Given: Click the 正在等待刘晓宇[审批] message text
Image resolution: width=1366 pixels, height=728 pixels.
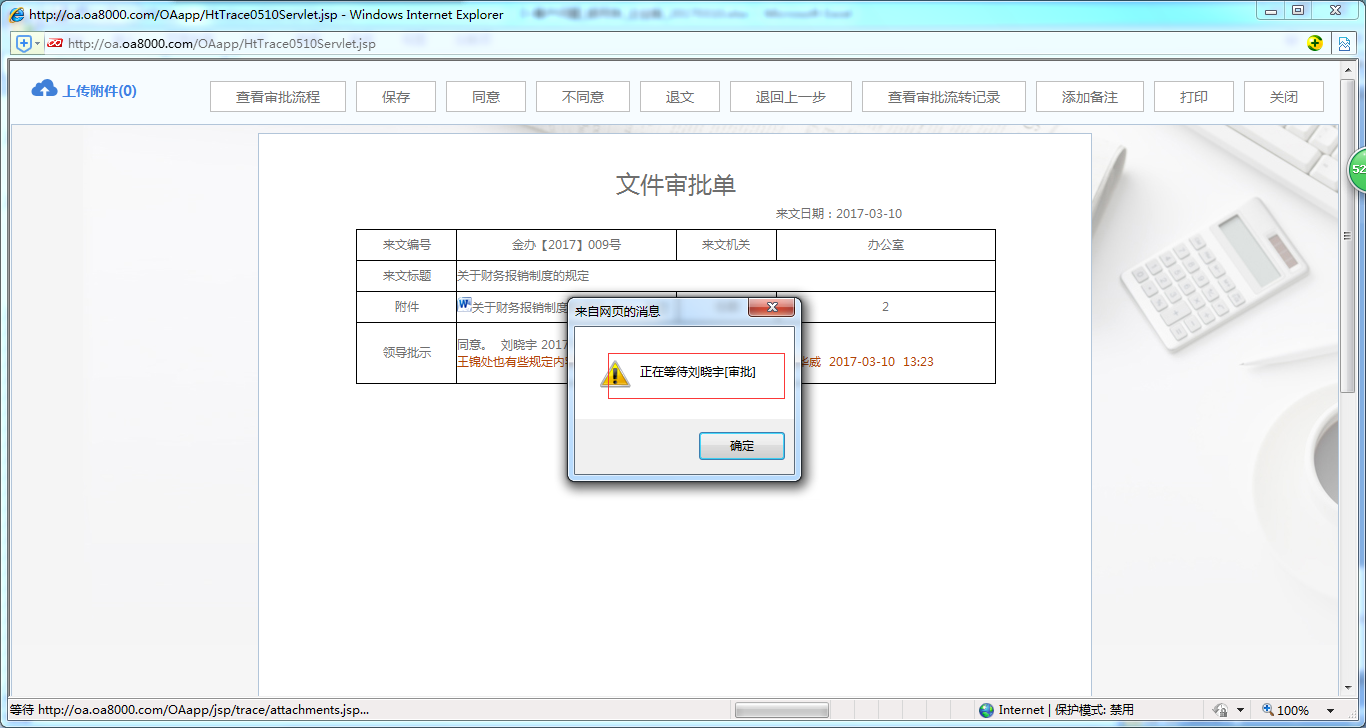Looking at the screenshot, I should [698, 372].
